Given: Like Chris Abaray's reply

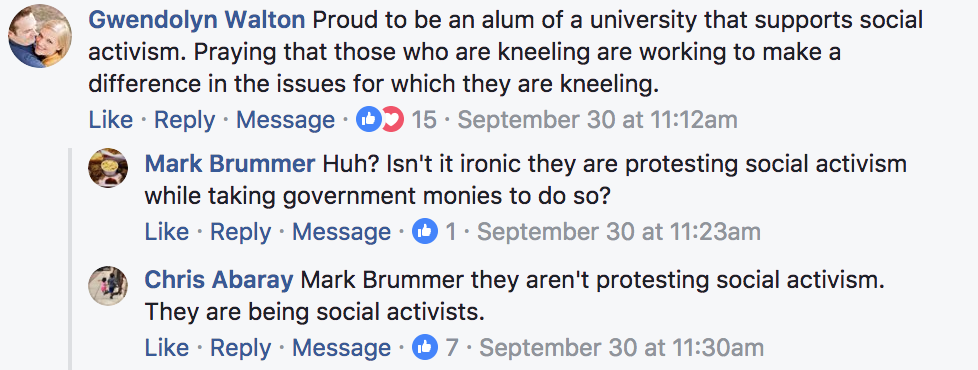Looking at the screenshot, I should (x=167, y=348).
